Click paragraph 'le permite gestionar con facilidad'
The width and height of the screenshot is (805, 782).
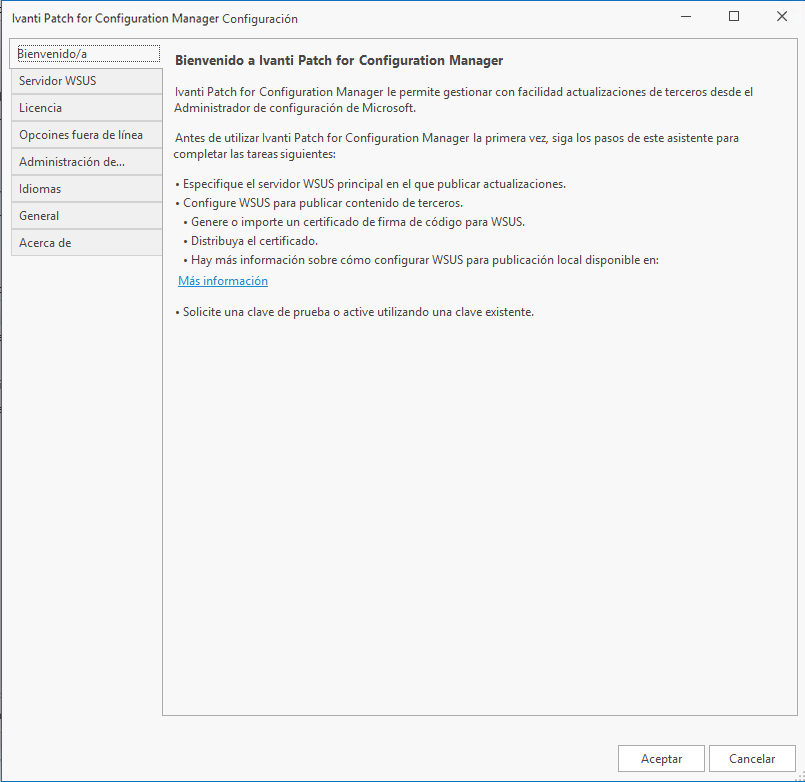pyautogui.click(x=464, y=100)
